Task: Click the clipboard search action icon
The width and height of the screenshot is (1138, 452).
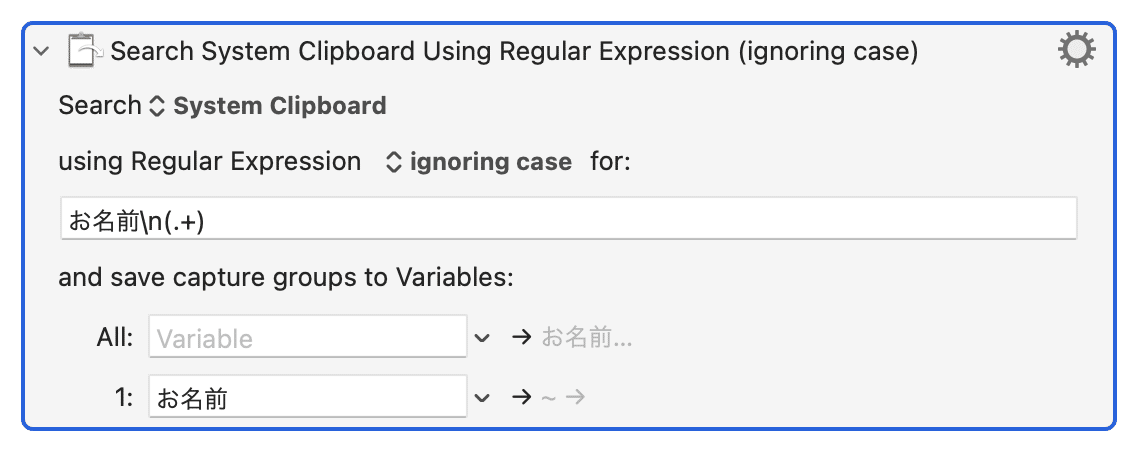Action: click(x=84, y=50)
